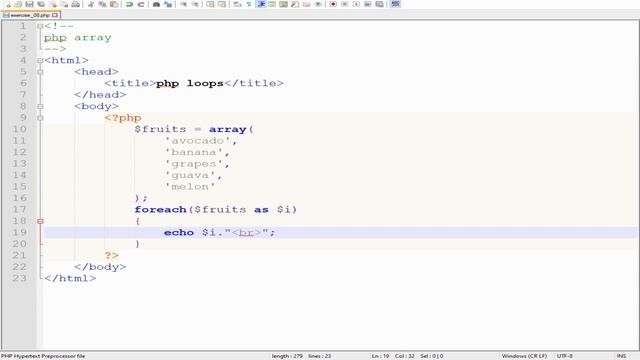Image resolution: width=640 pixels, height=360 pixels.
Task: Click the foreach keyword on line 17
Action: [x=160, y=209]
